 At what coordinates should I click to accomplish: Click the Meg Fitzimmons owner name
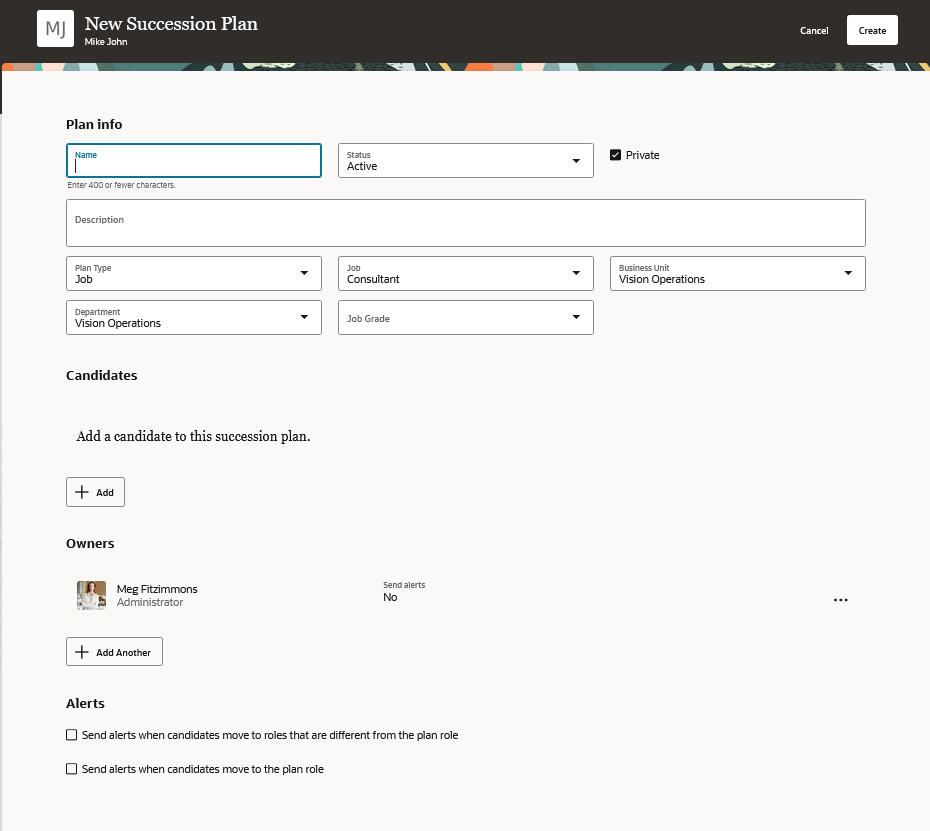pyautogui.click(x=157, y=589)
